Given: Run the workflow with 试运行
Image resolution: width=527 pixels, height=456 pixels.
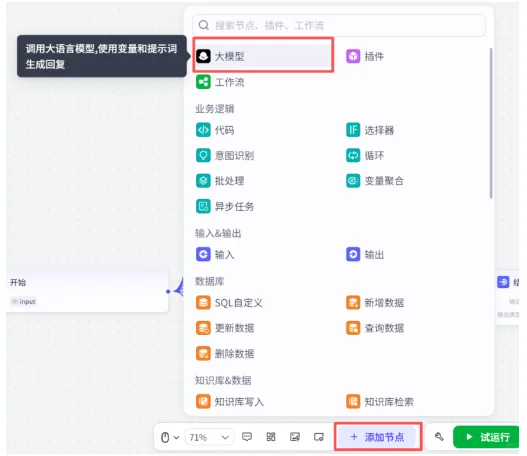Looking at the screenshot, I should (x=486, y=437).
